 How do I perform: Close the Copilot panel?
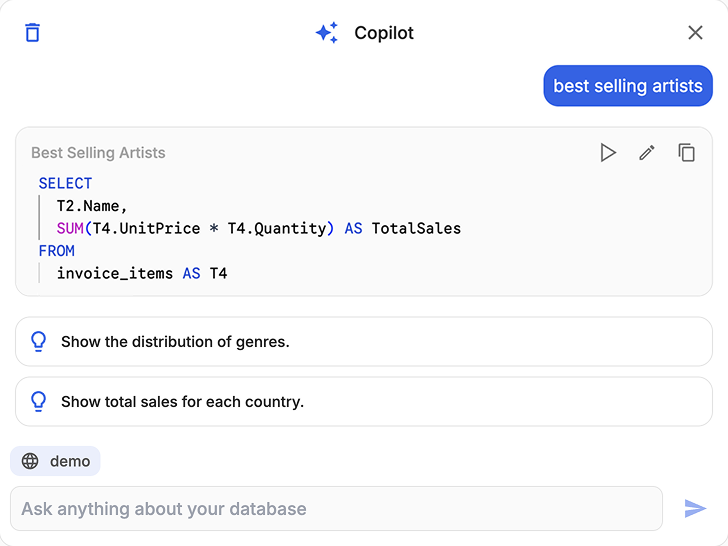click(x=695, y=33)
